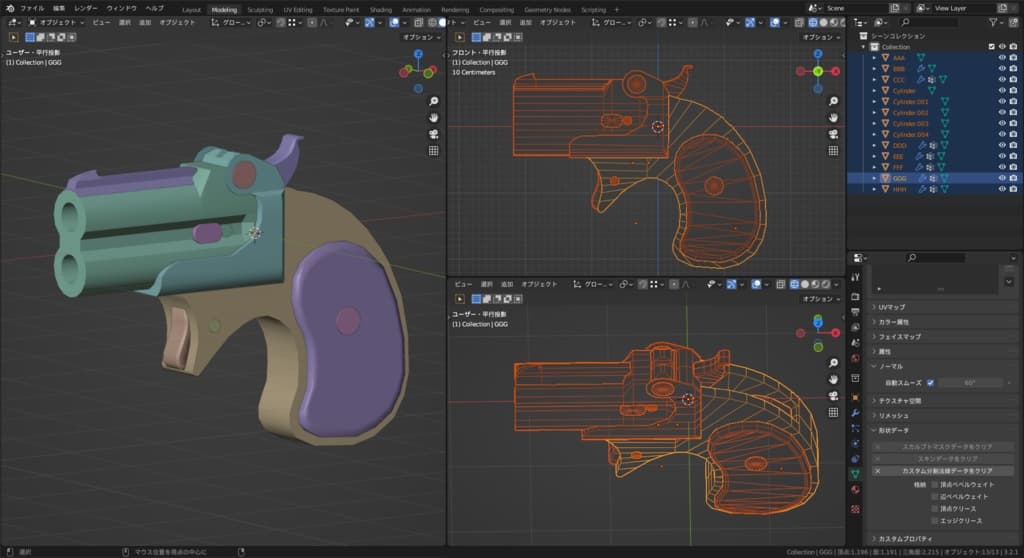Open the green Object Data mesh properties tab

click(x=855, y=473)
